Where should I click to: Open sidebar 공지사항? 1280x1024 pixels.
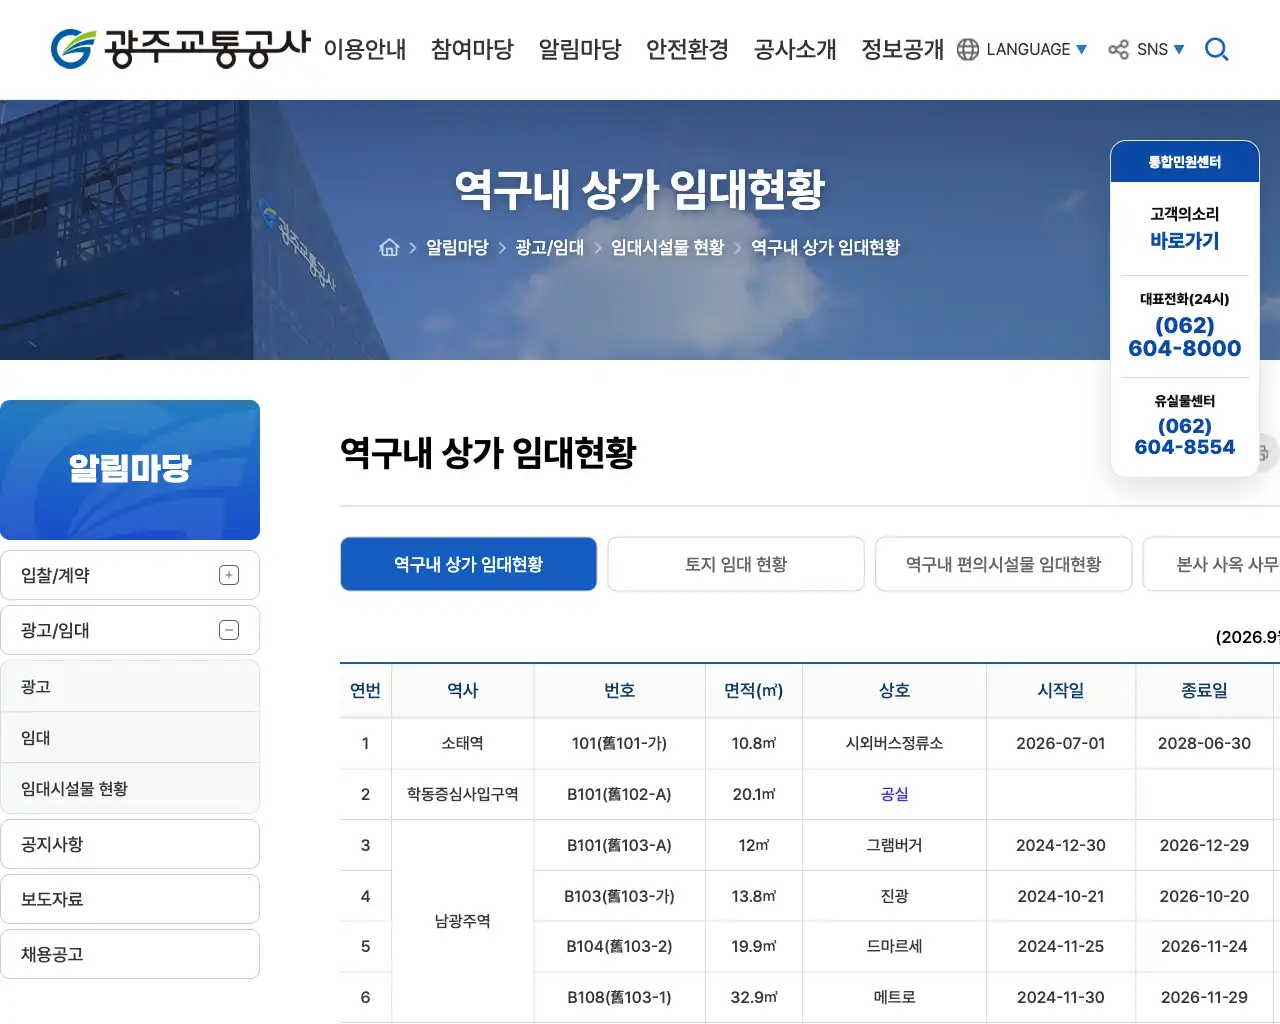(130, 844)
